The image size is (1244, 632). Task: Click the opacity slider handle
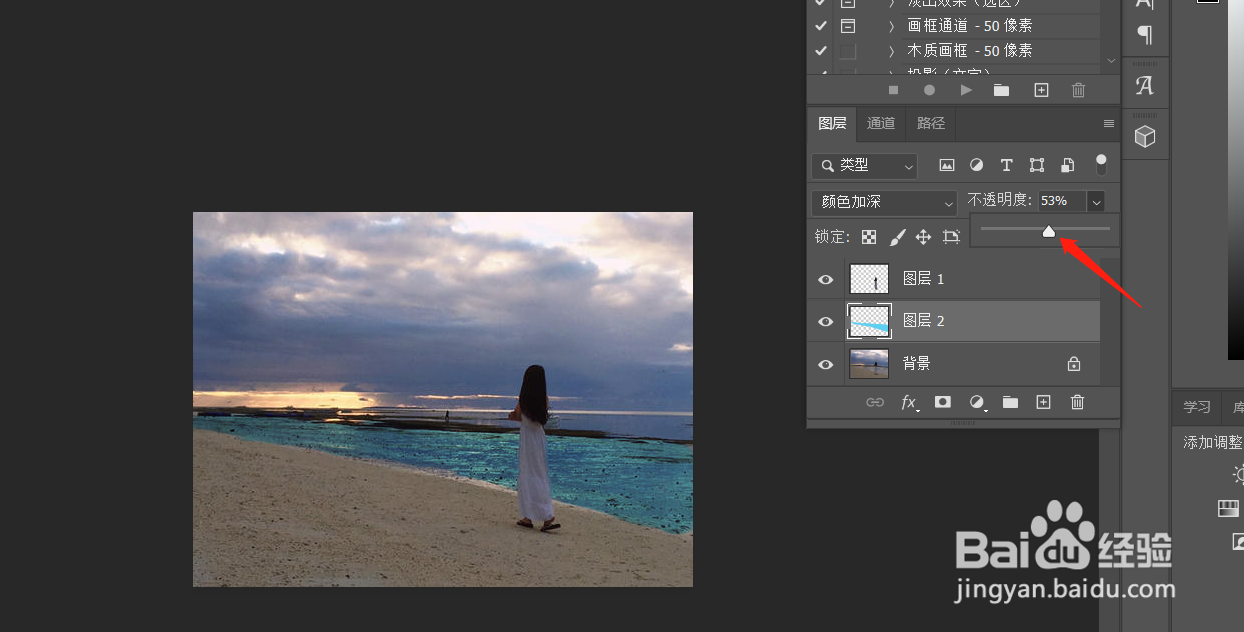click(1048, 232)
